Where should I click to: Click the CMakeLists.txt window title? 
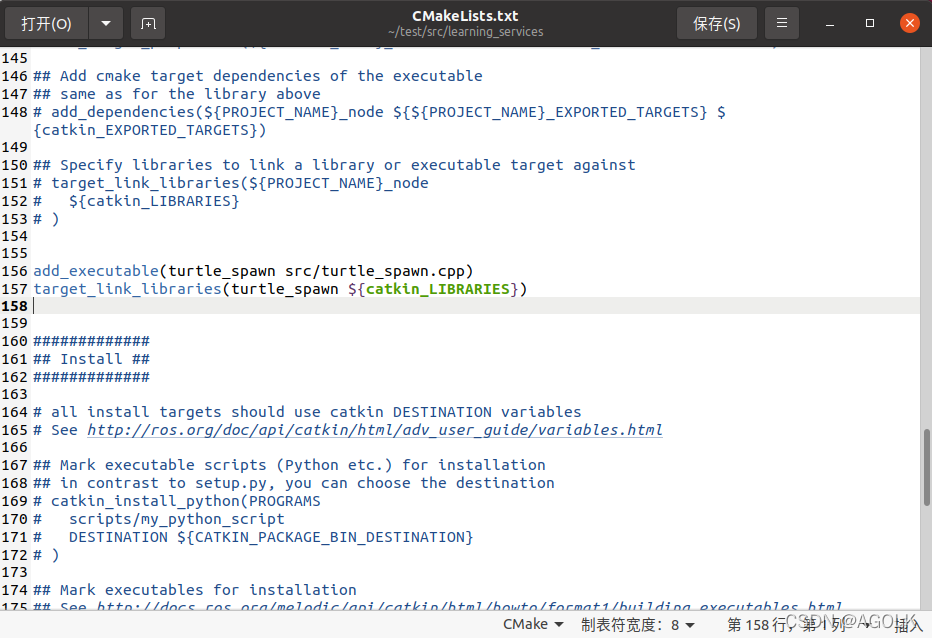(465, 16)
